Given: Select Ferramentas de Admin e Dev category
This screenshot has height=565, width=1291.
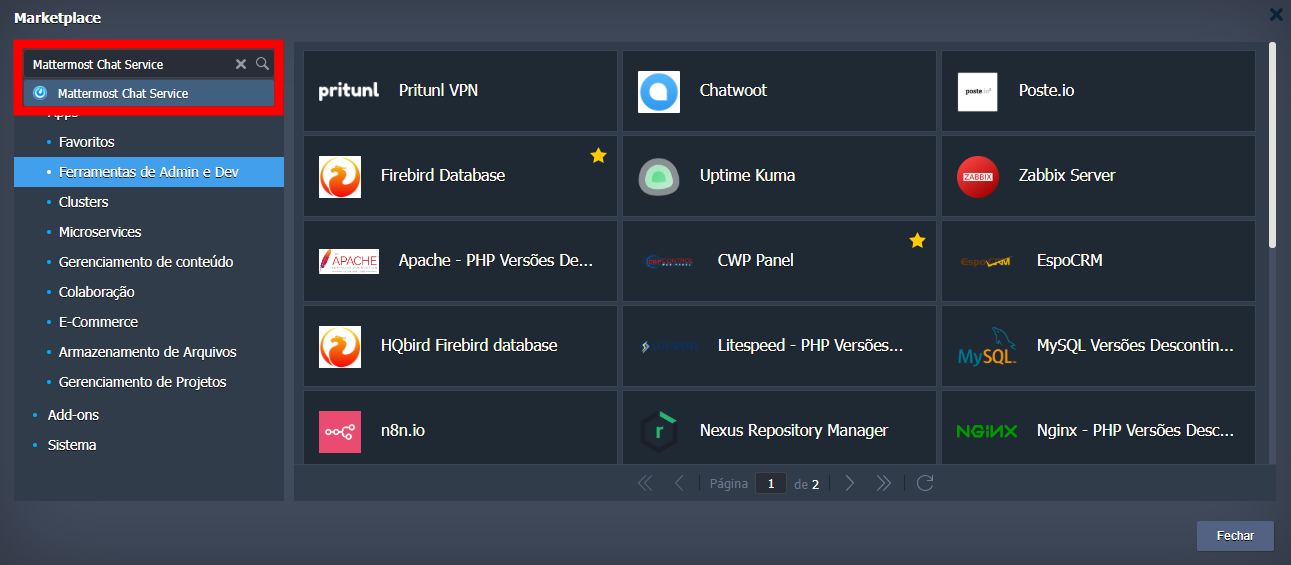Looking at the screenshot, I should point(149,172).
